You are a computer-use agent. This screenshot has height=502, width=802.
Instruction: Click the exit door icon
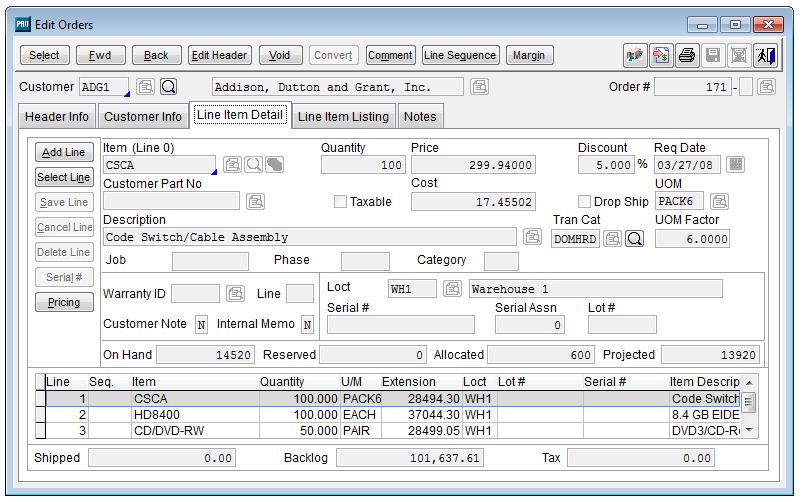point(766,55)
